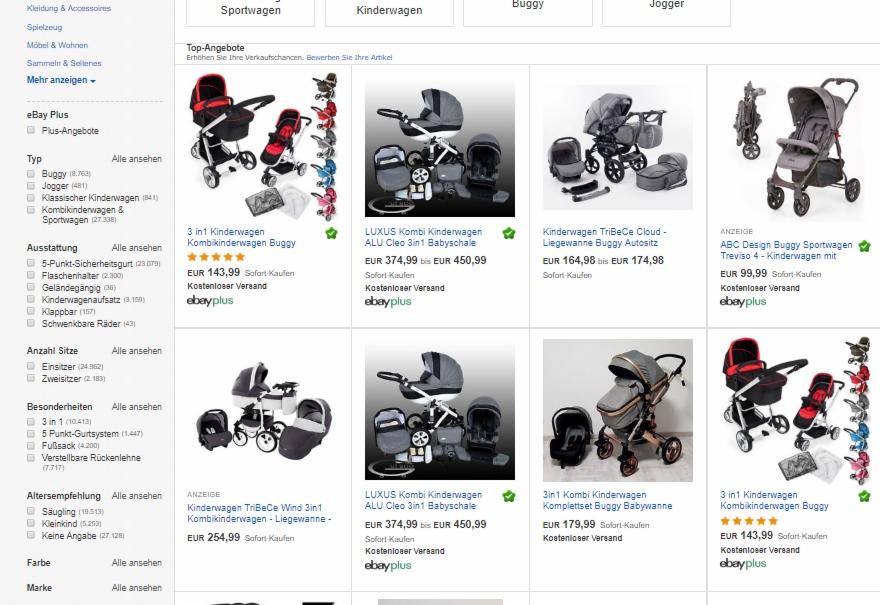Click the eBay Plus logo under ABC Design listing
The height and width of the screenshot is (605, 880).
tap(743, 302)
